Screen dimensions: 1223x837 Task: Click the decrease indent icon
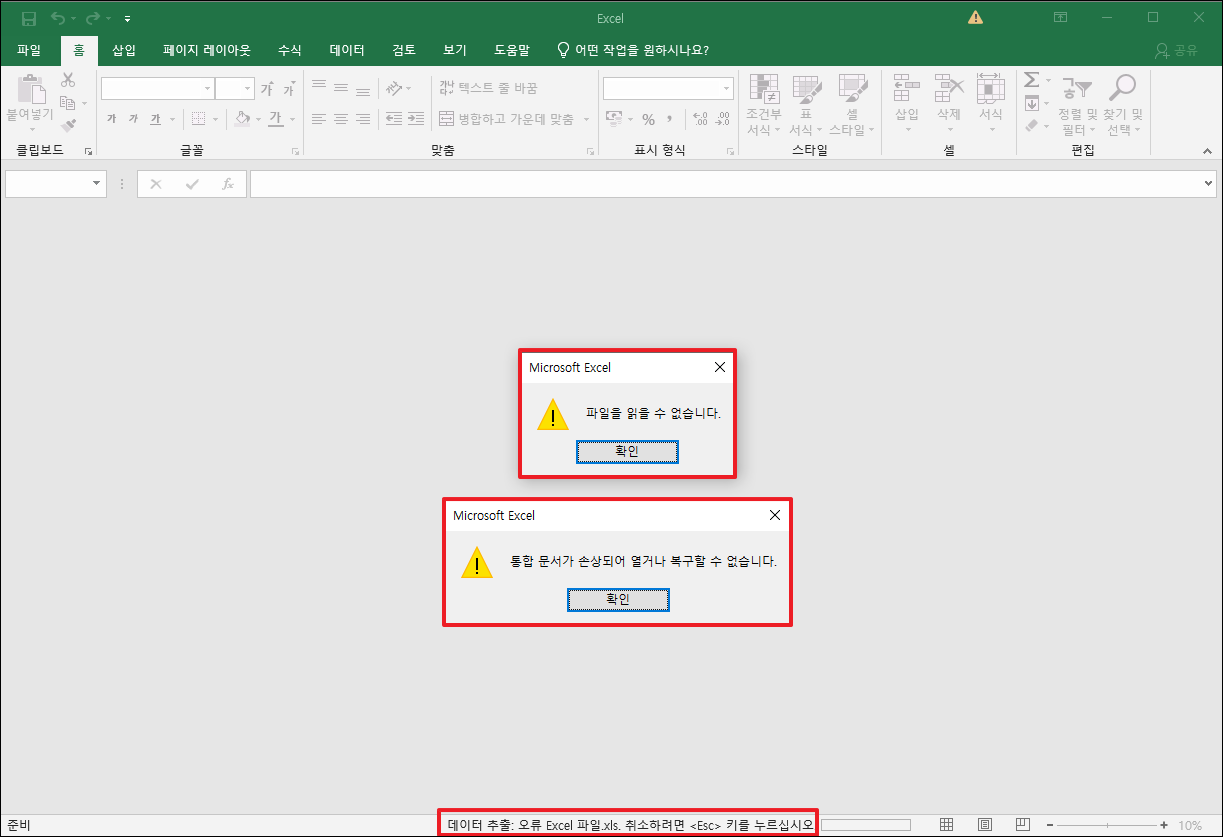click(393, 119)
